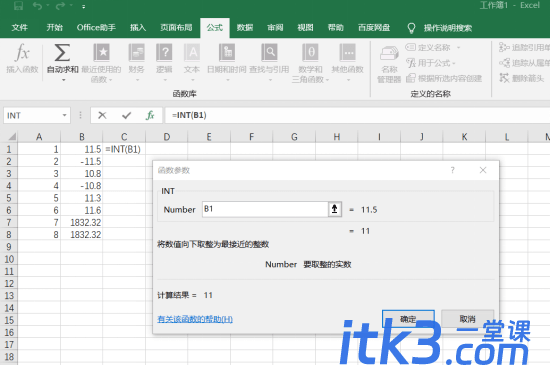Click the Trace Precedents button
551x366 pixels.
tap(524, 47)
